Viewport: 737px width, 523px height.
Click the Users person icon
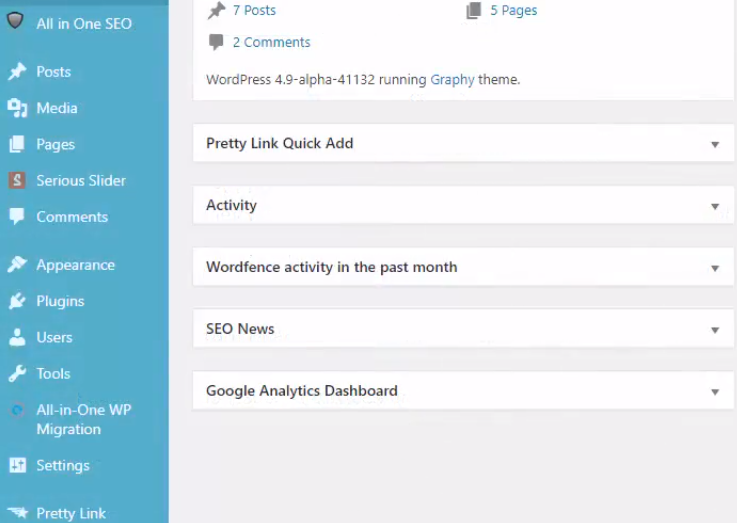click(x=17, y=337)
